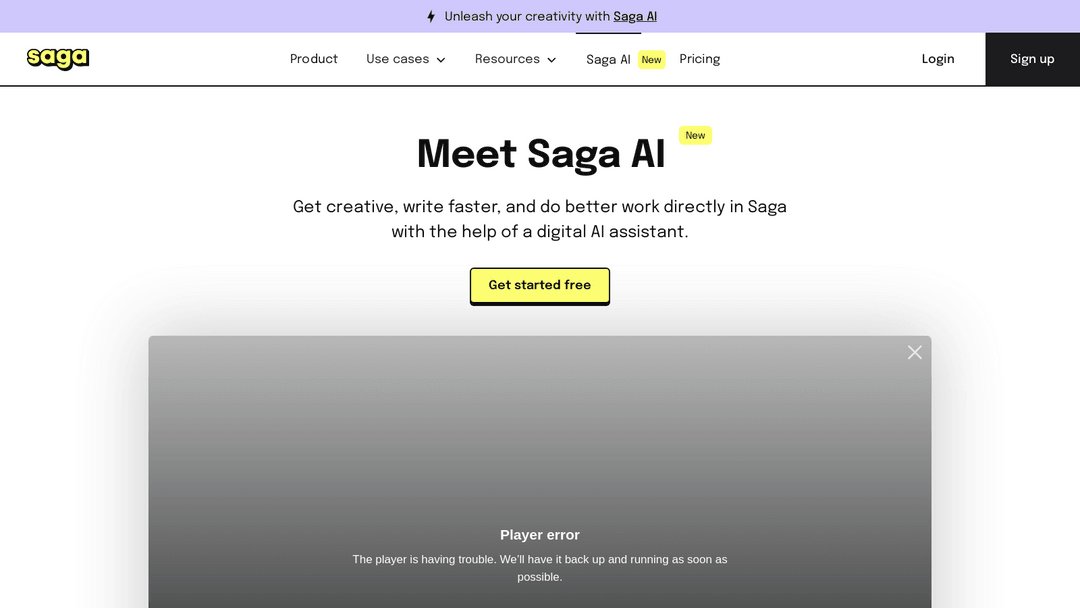Open the Resources menu label
This screenshot has height=608, width=1080.
coord(507,59)
